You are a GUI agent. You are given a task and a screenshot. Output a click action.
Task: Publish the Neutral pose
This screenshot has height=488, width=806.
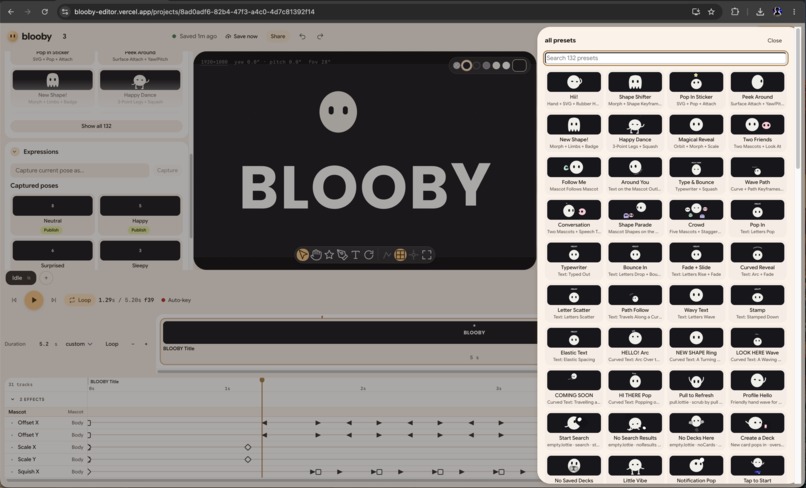coord(51,230)
